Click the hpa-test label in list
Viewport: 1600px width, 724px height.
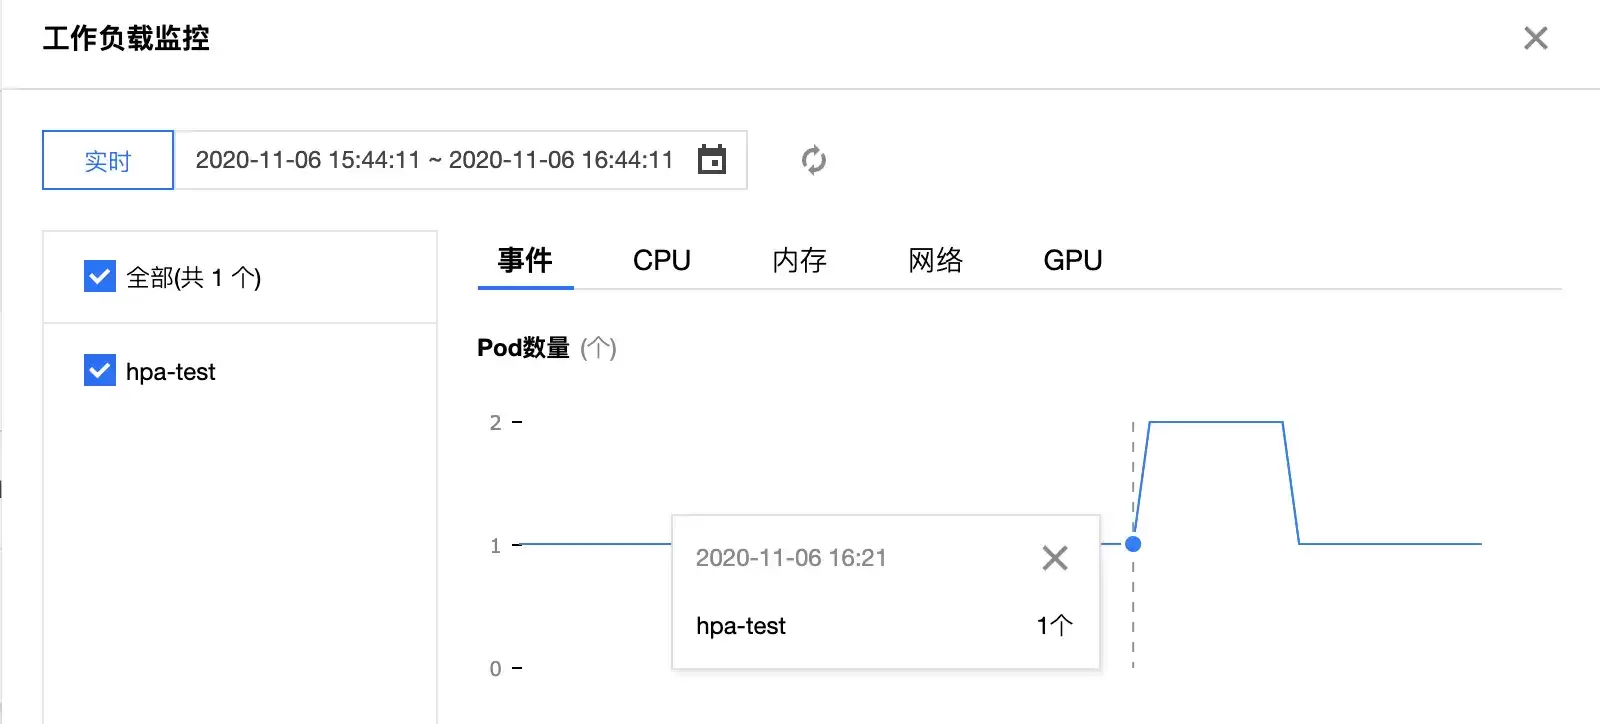171,372
